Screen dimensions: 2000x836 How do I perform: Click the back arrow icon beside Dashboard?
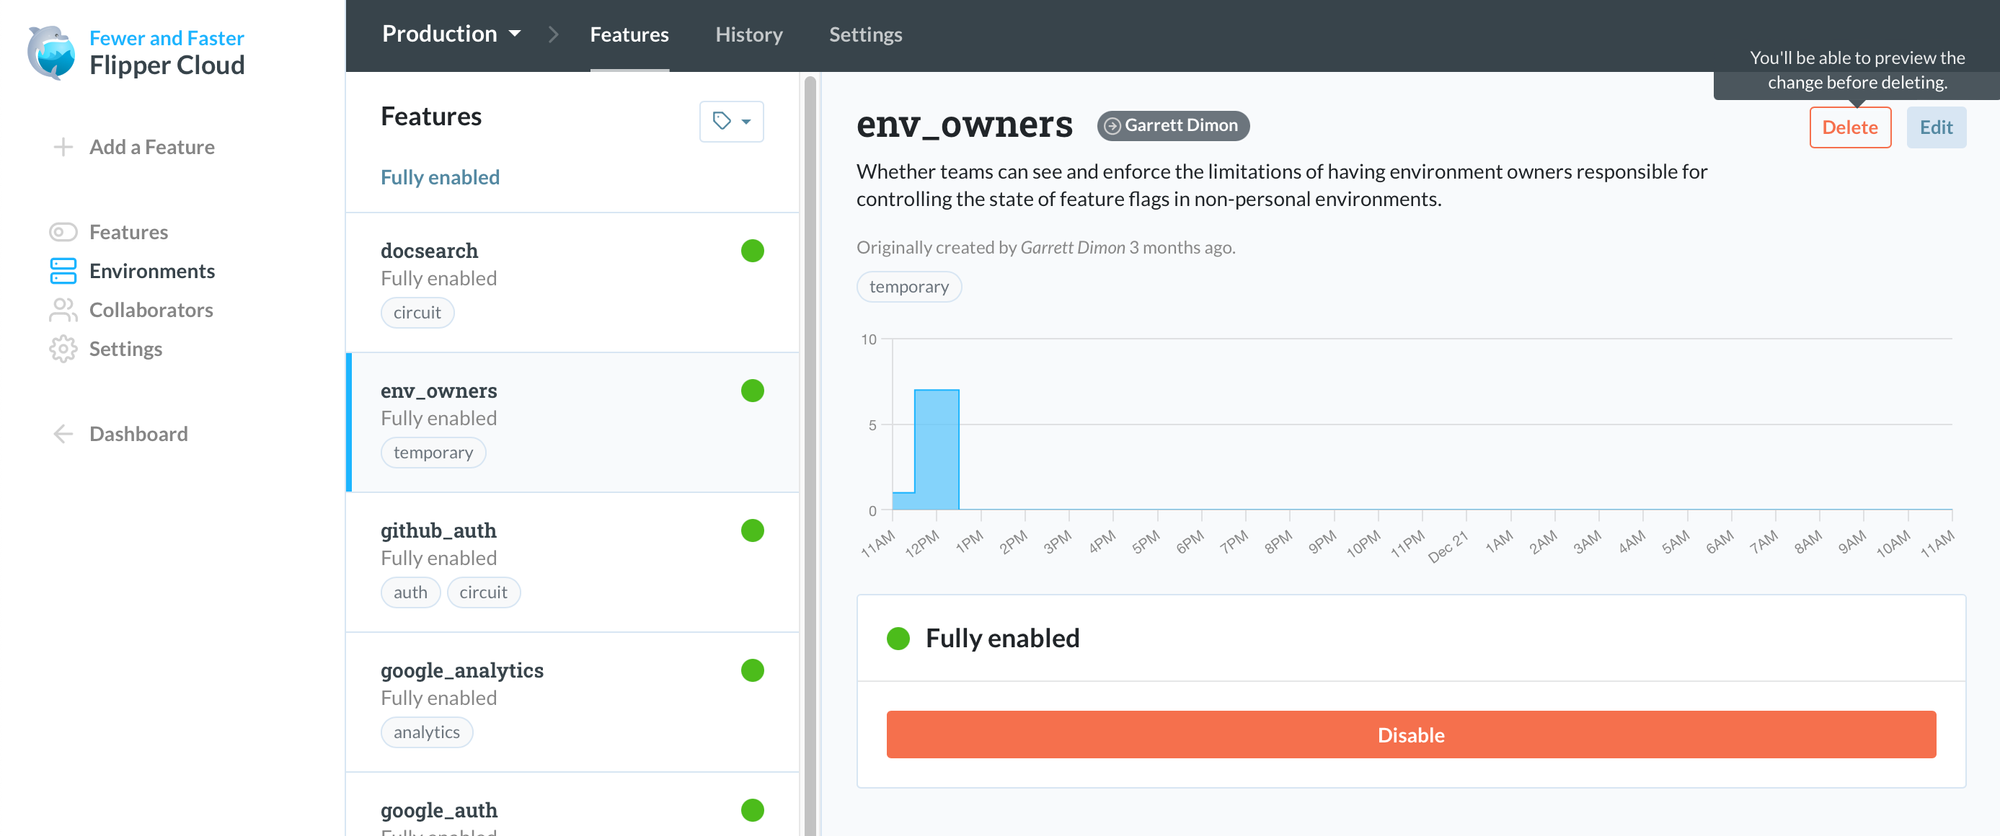(63, 434)
